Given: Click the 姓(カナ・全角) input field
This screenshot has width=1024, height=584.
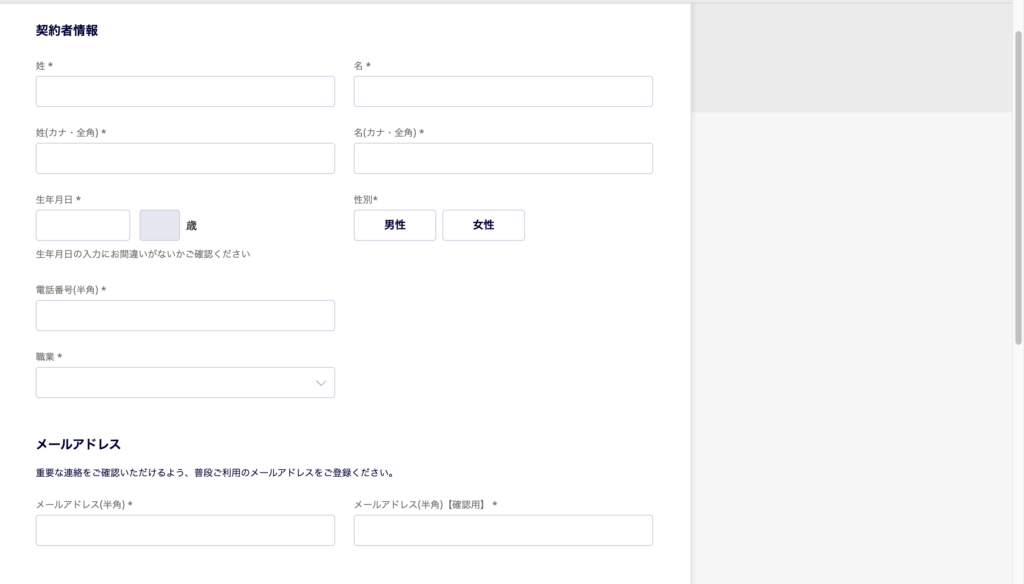Looking at the screenshot, I should click(185, 158).
